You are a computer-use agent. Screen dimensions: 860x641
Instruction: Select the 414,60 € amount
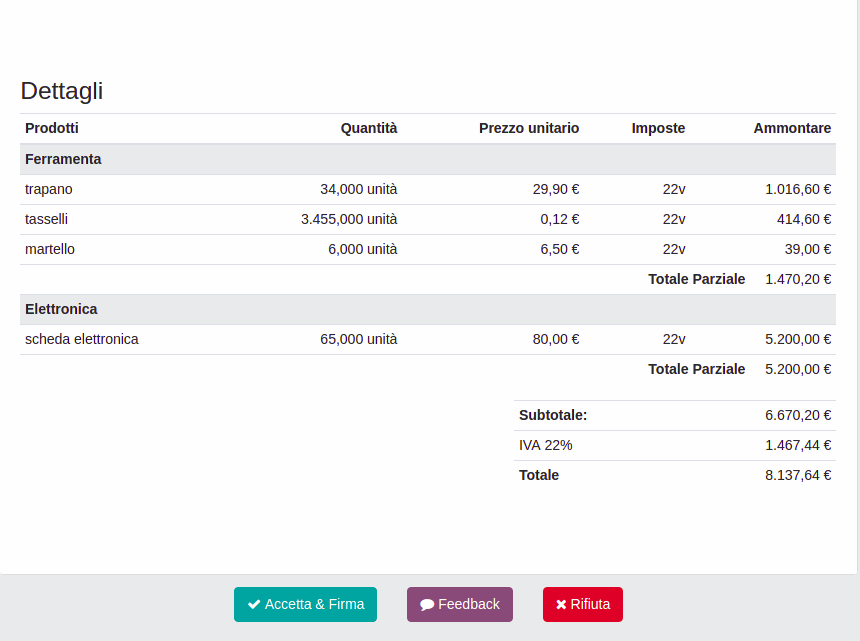804,219
